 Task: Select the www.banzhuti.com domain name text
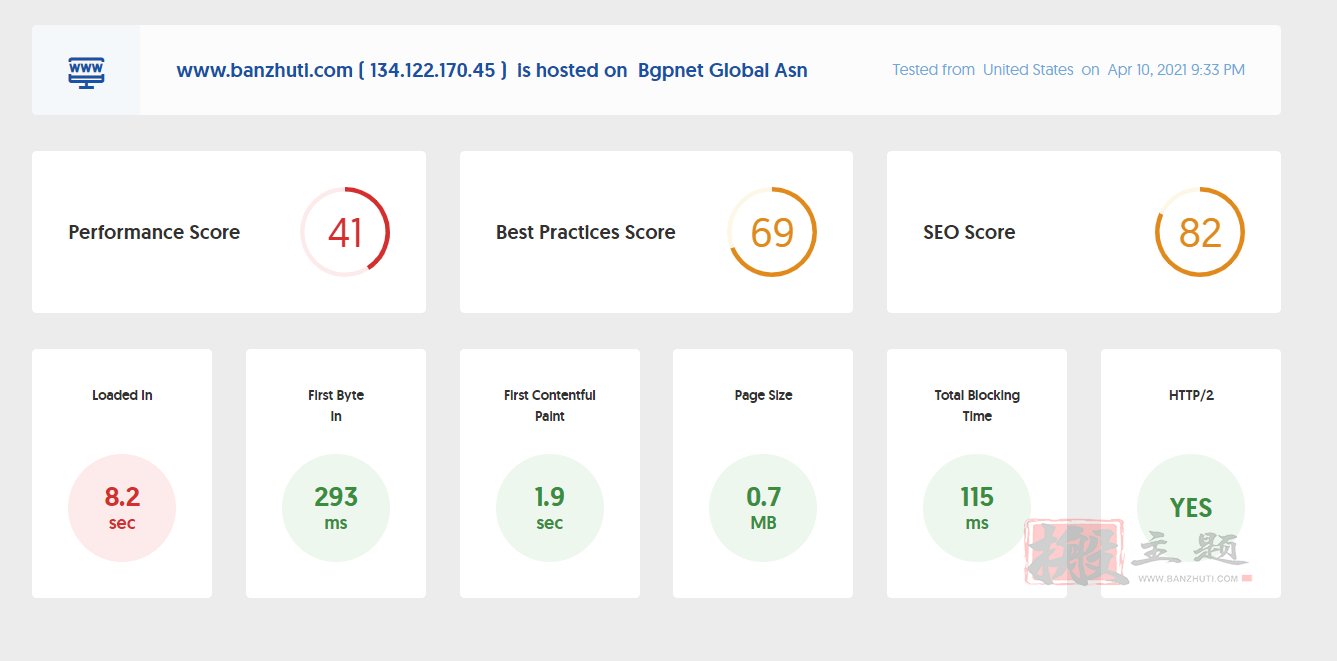point(264,70)
